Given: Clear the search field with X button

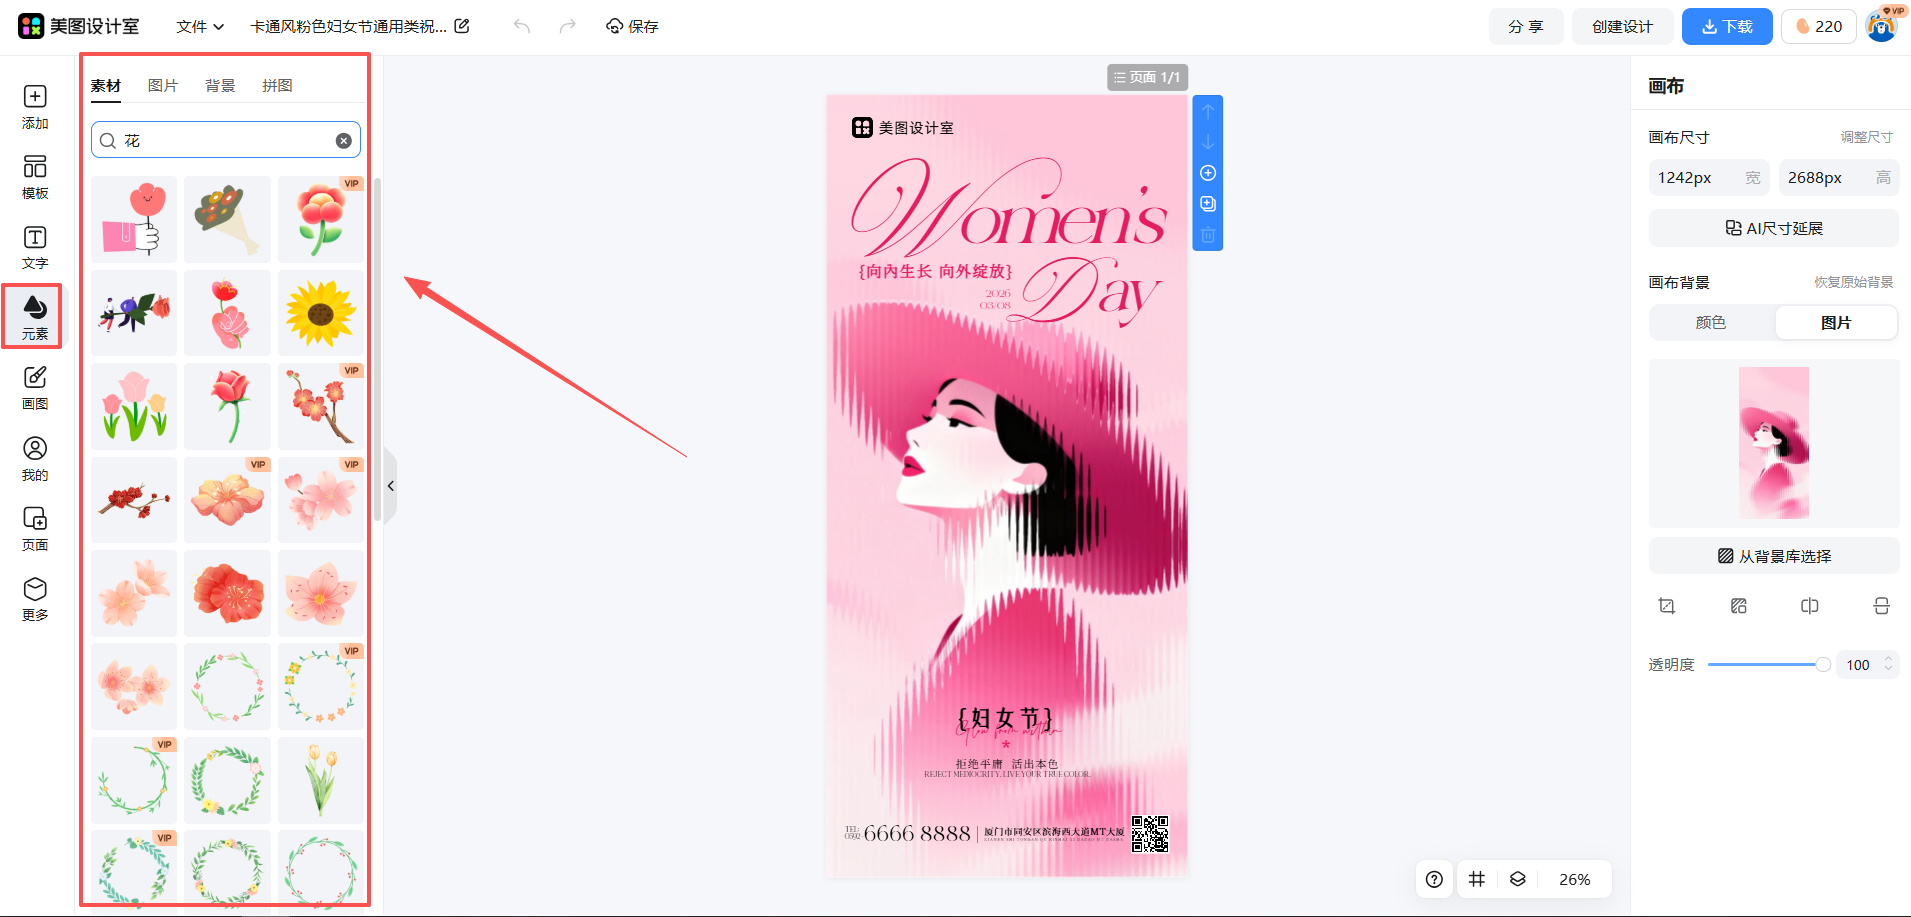Looking at the screenshot, I should 343,141.
